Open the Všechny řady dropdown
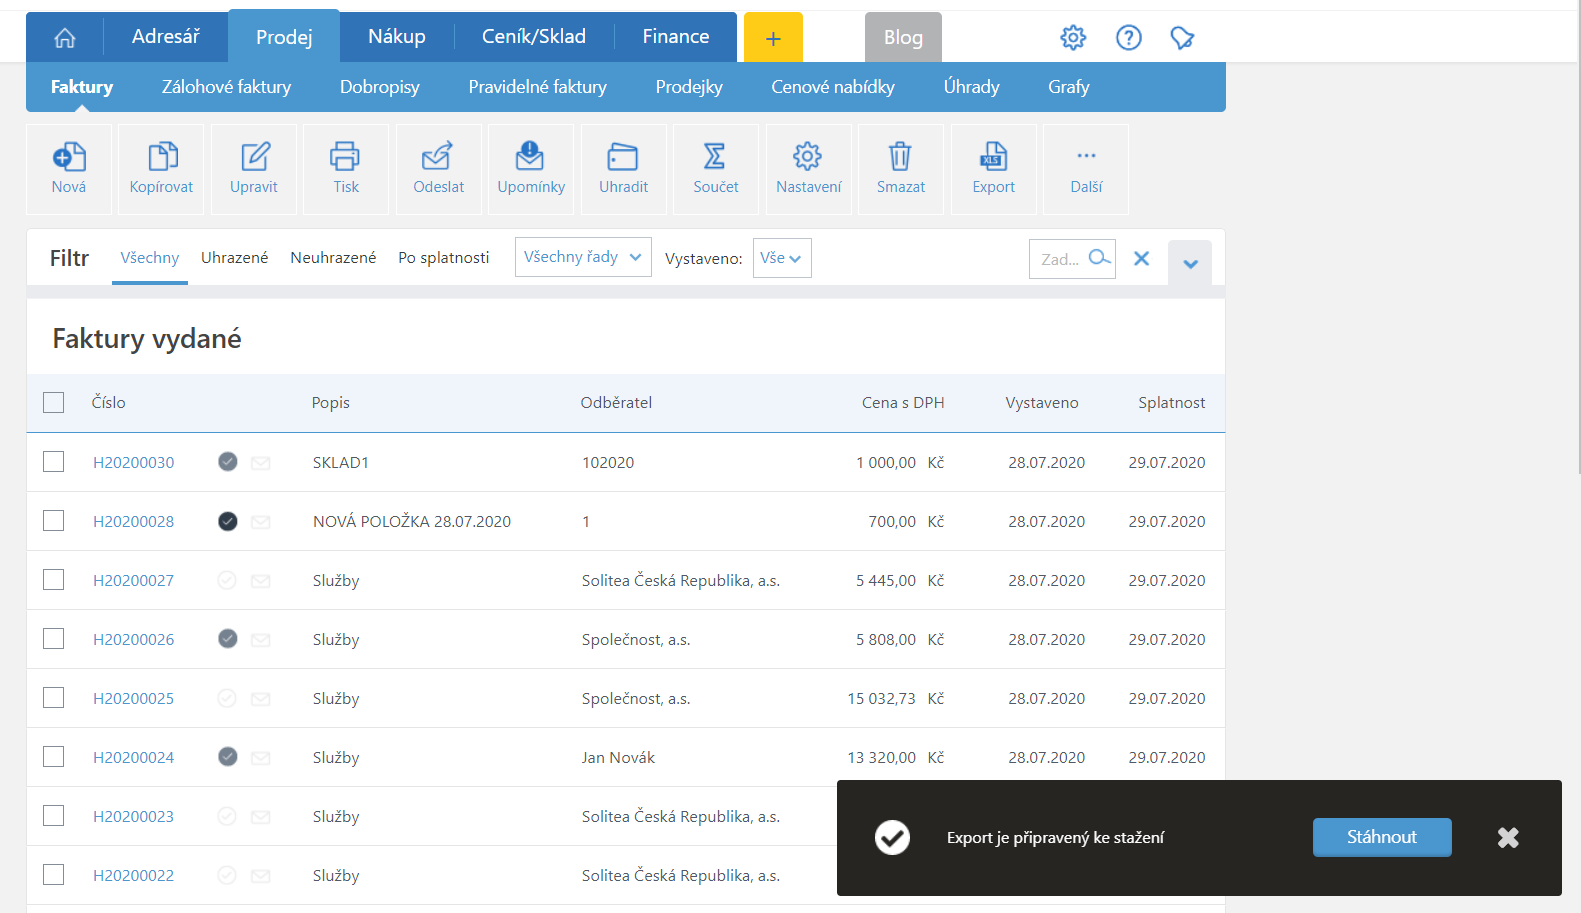This screenshot has height=913, width=1581. point(583,257)
